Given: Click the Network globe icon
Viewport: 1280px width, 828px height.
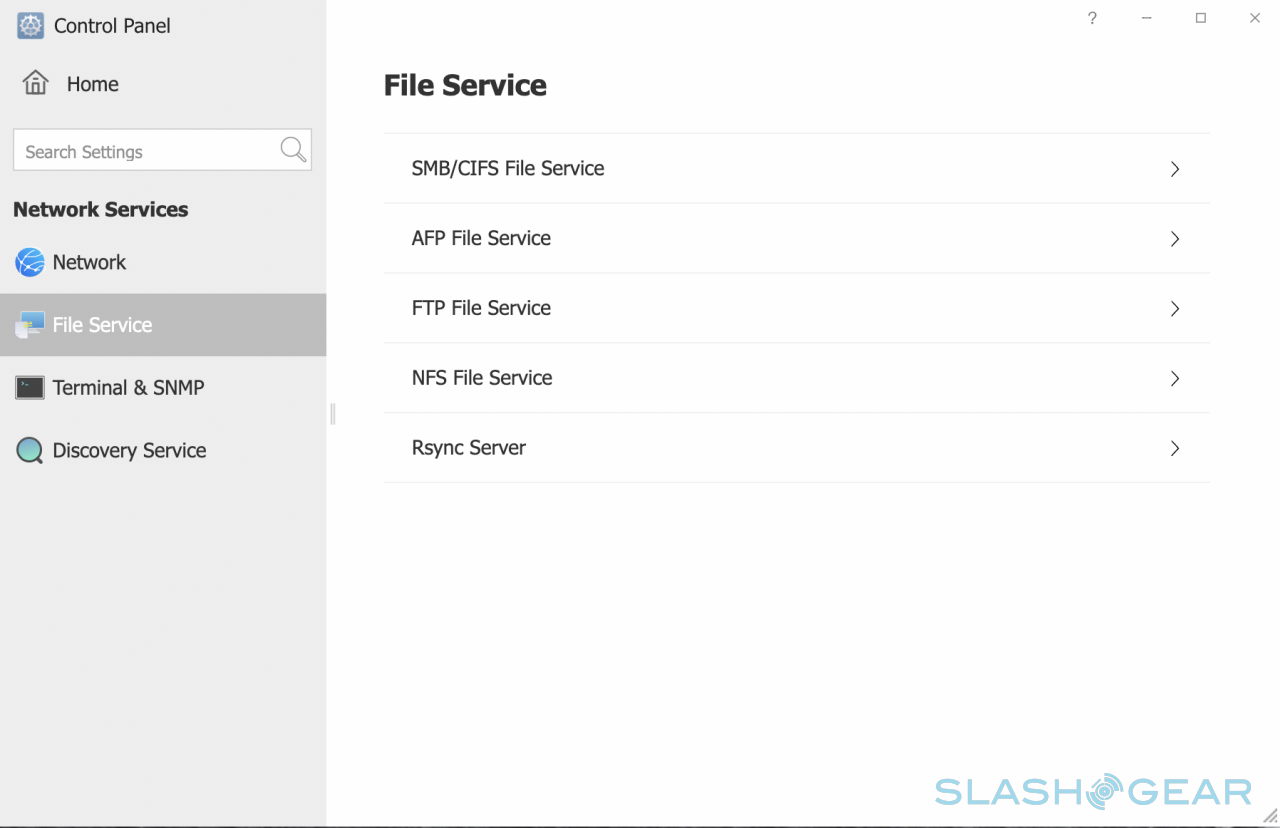Looking at the screenshot, I should coord(30,262).
